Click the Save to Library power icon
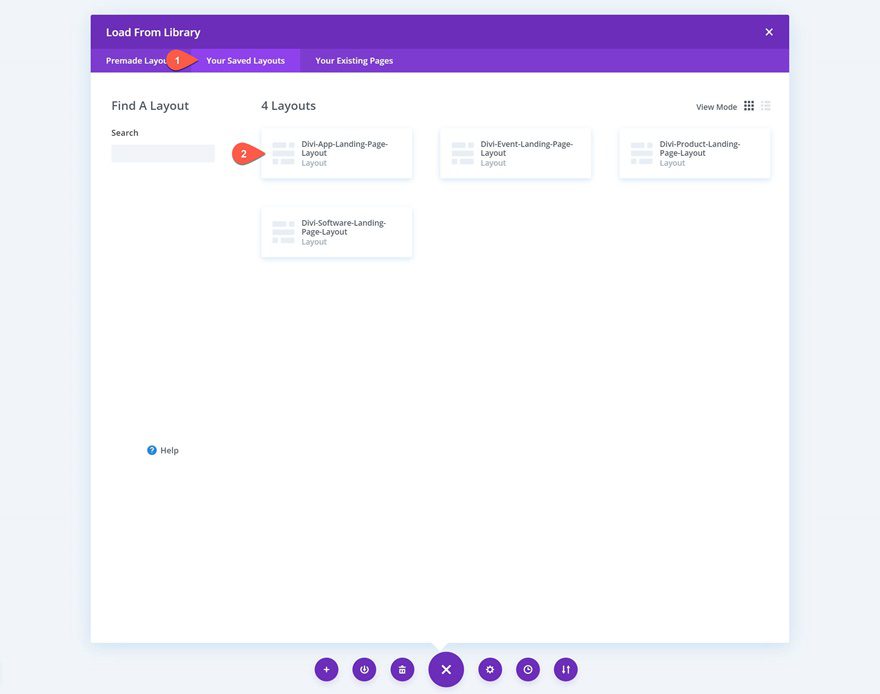This screenshot has width=880, height=694. pyautogui.click(x=364, y=669)
